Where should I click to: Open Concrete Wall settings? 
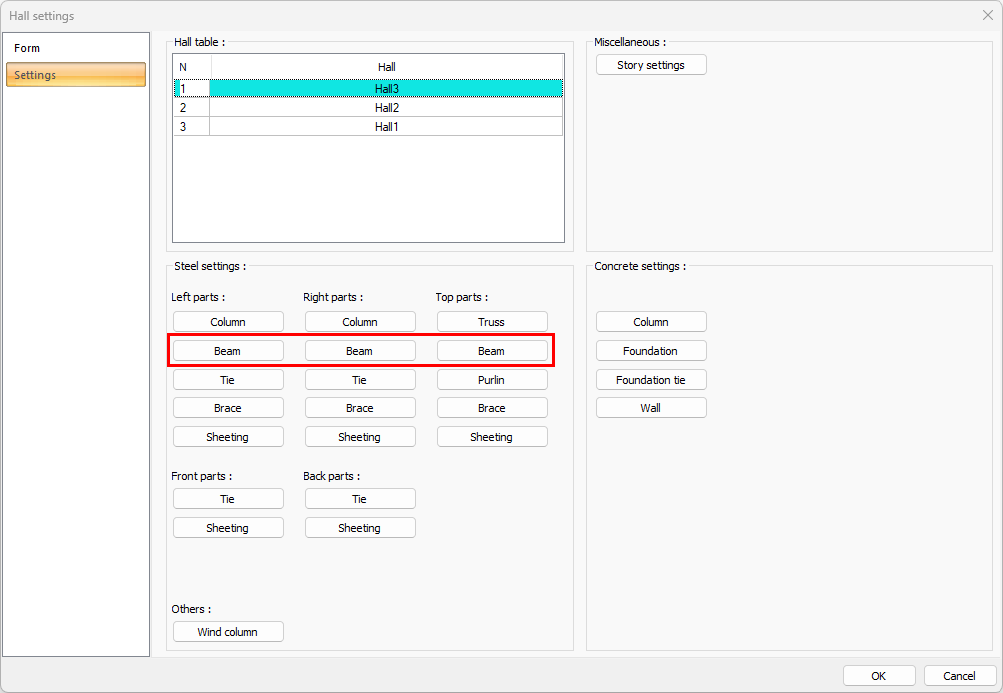(651, 408)
